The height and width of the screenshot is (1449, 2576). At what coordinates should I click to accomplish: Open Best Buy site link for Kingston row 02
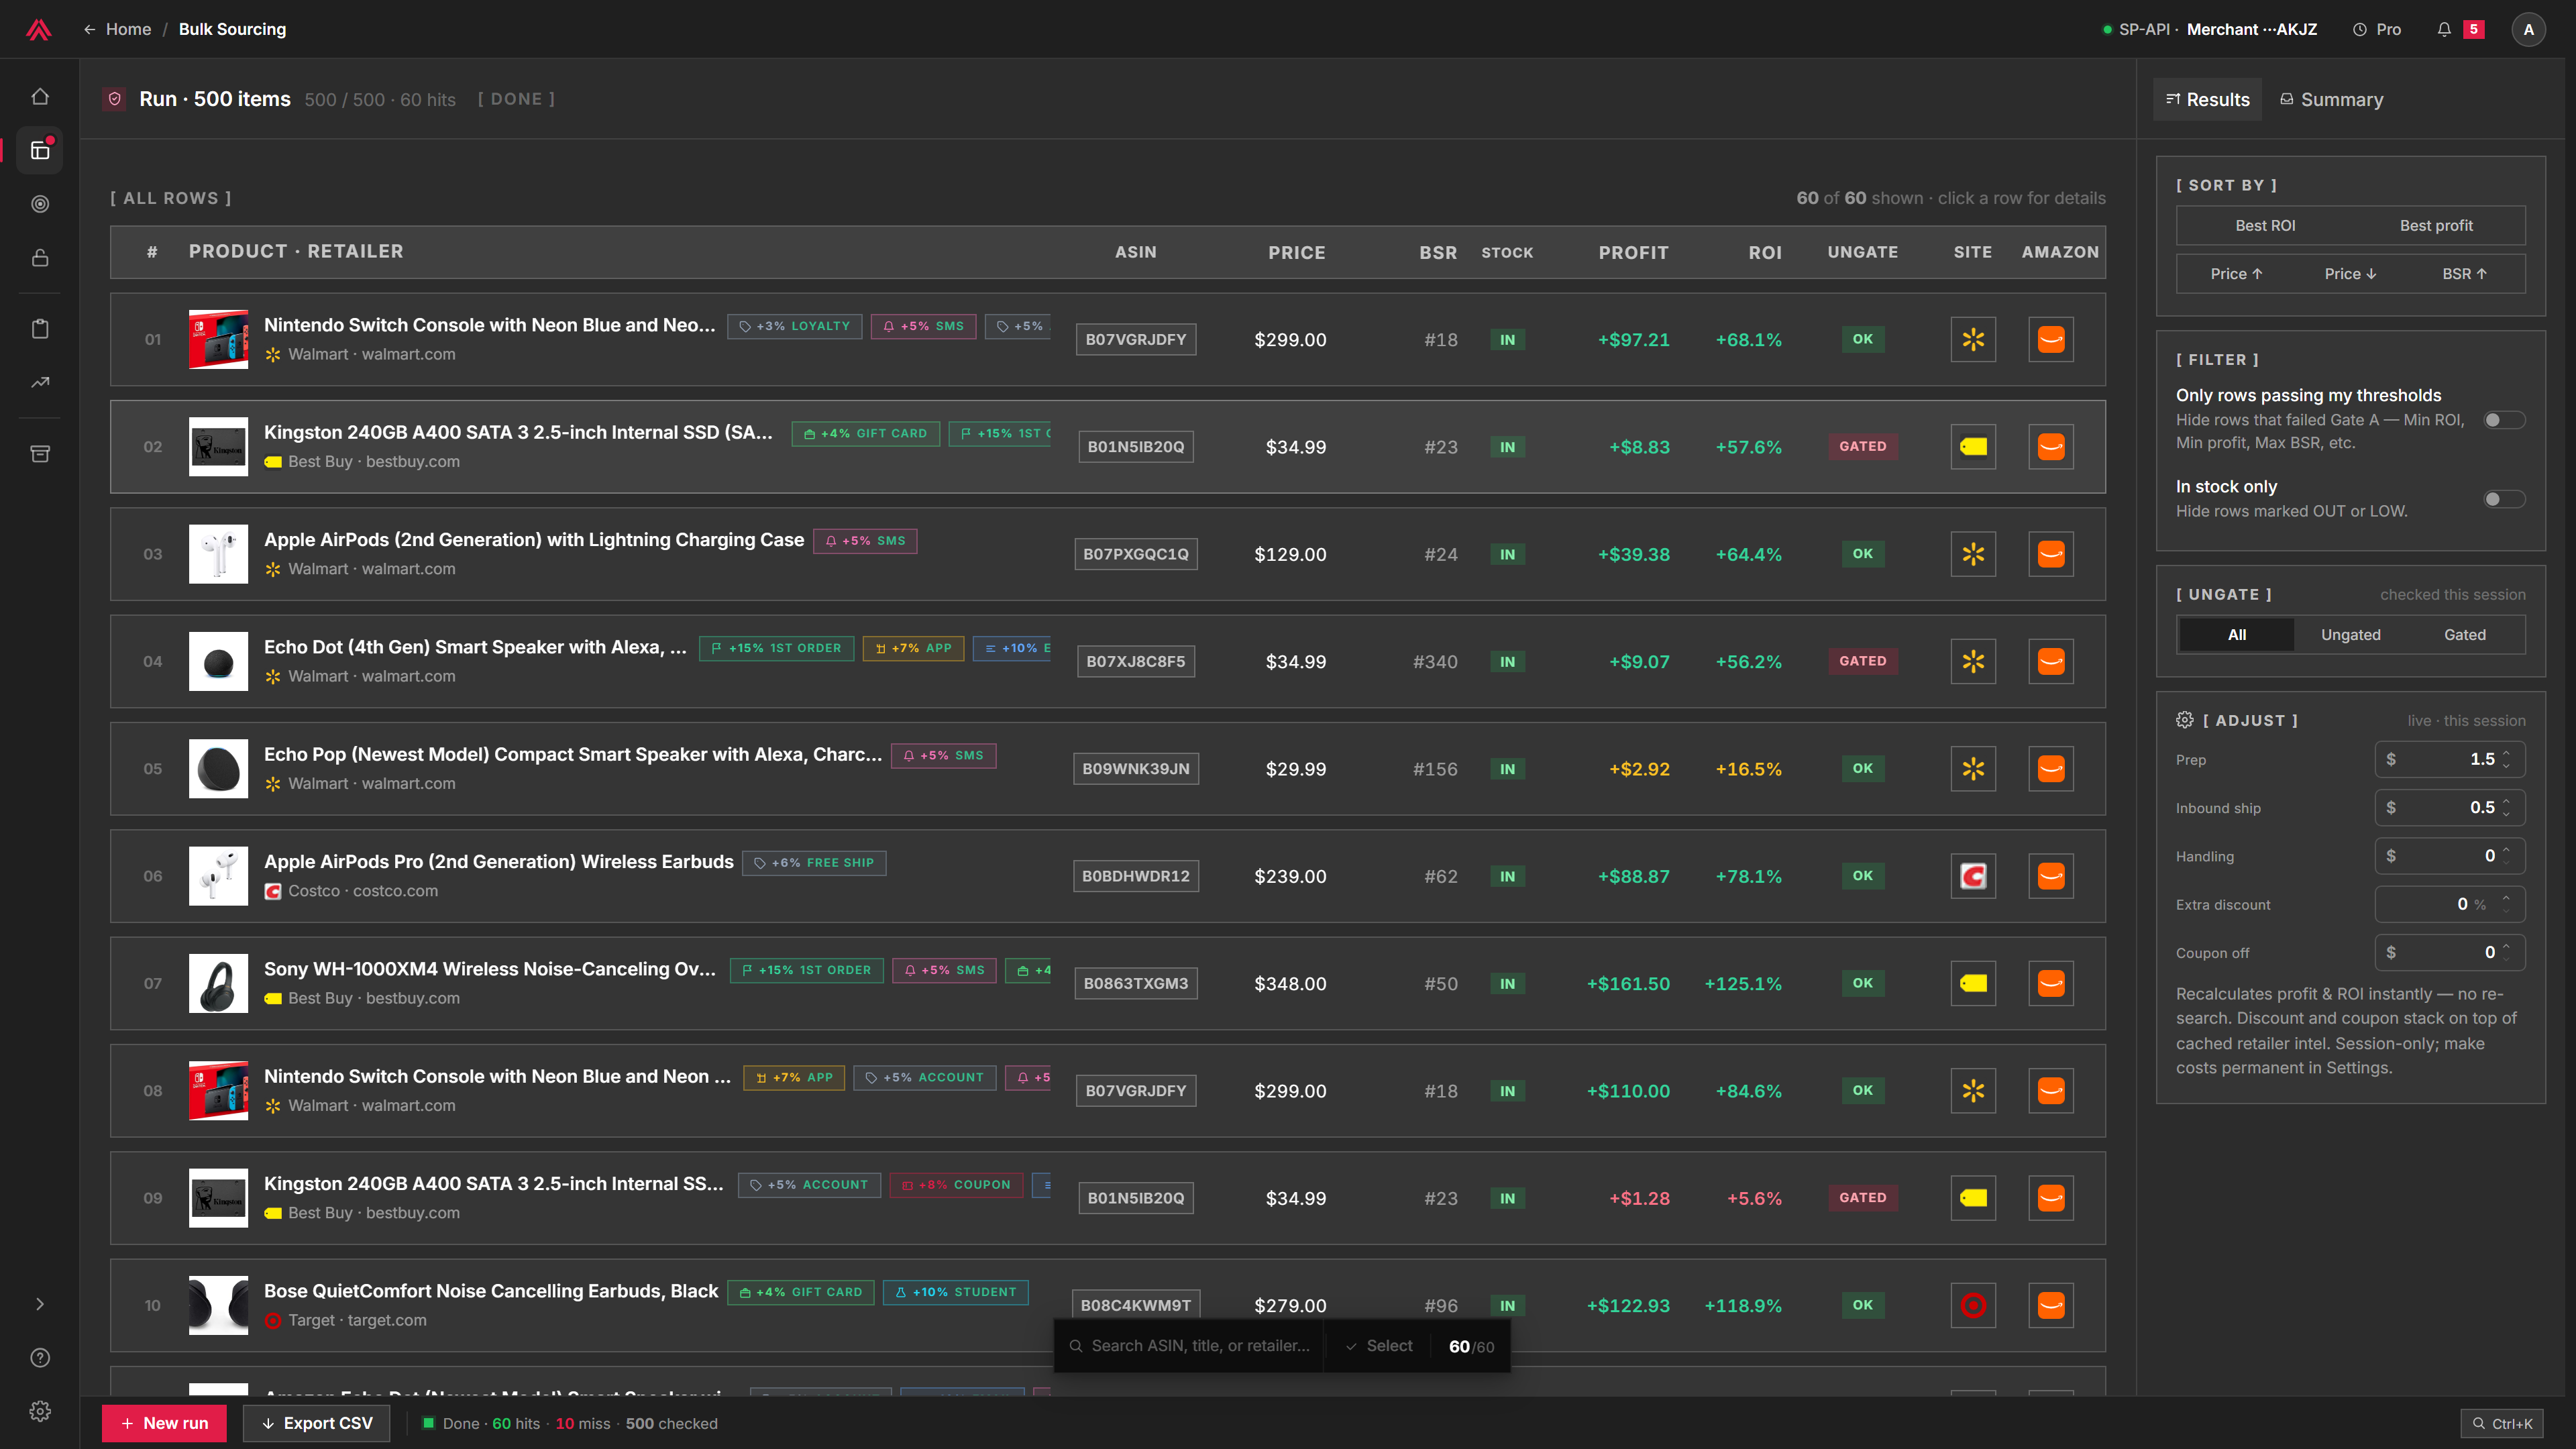coord(1973,447)
